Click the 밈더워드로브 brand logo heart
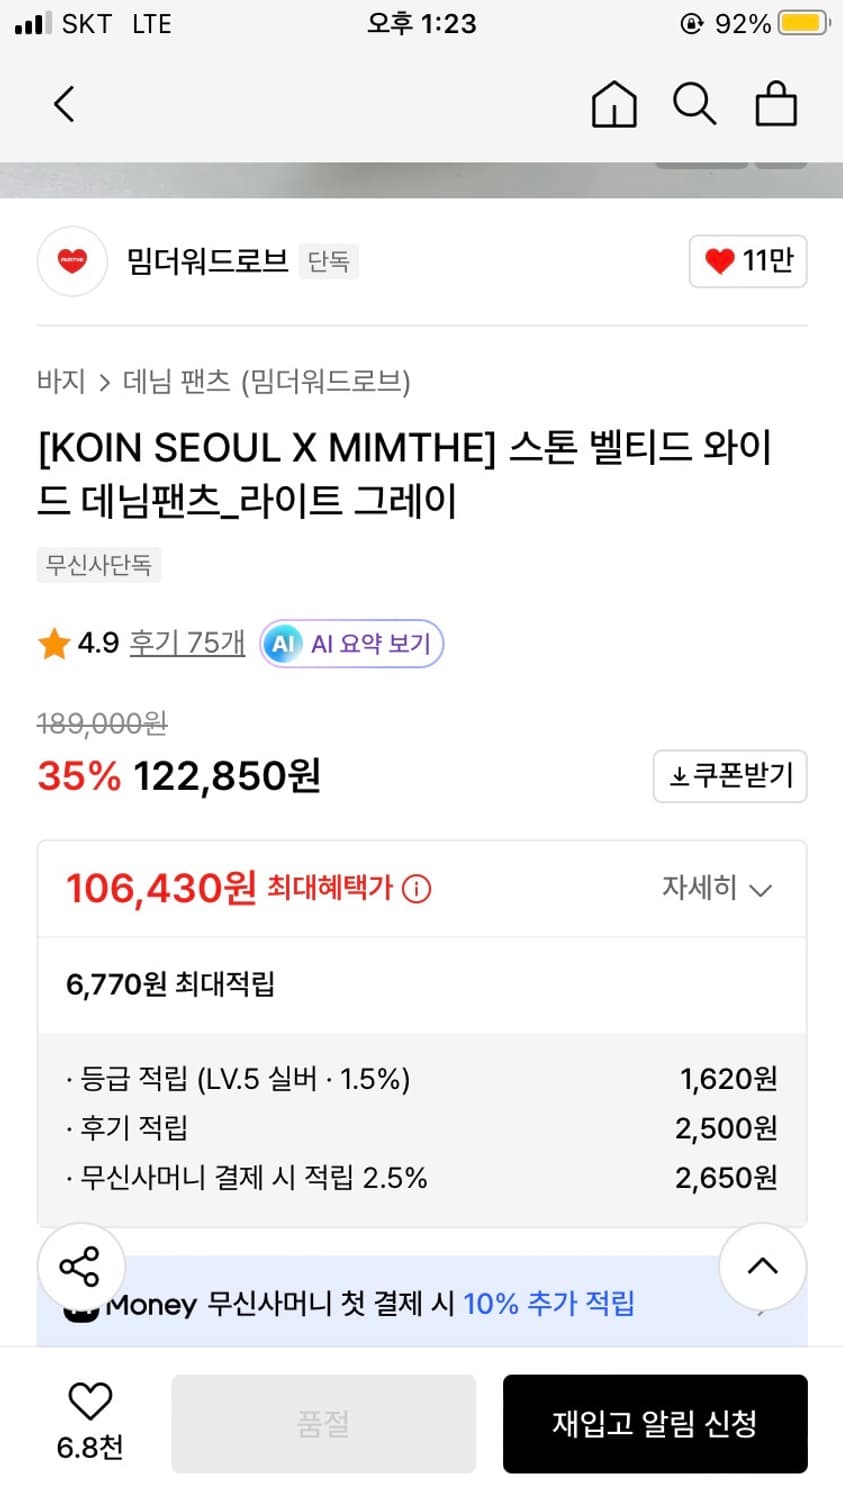Image resolution: width=843 pixels, height=1500 pixels. 72,261
